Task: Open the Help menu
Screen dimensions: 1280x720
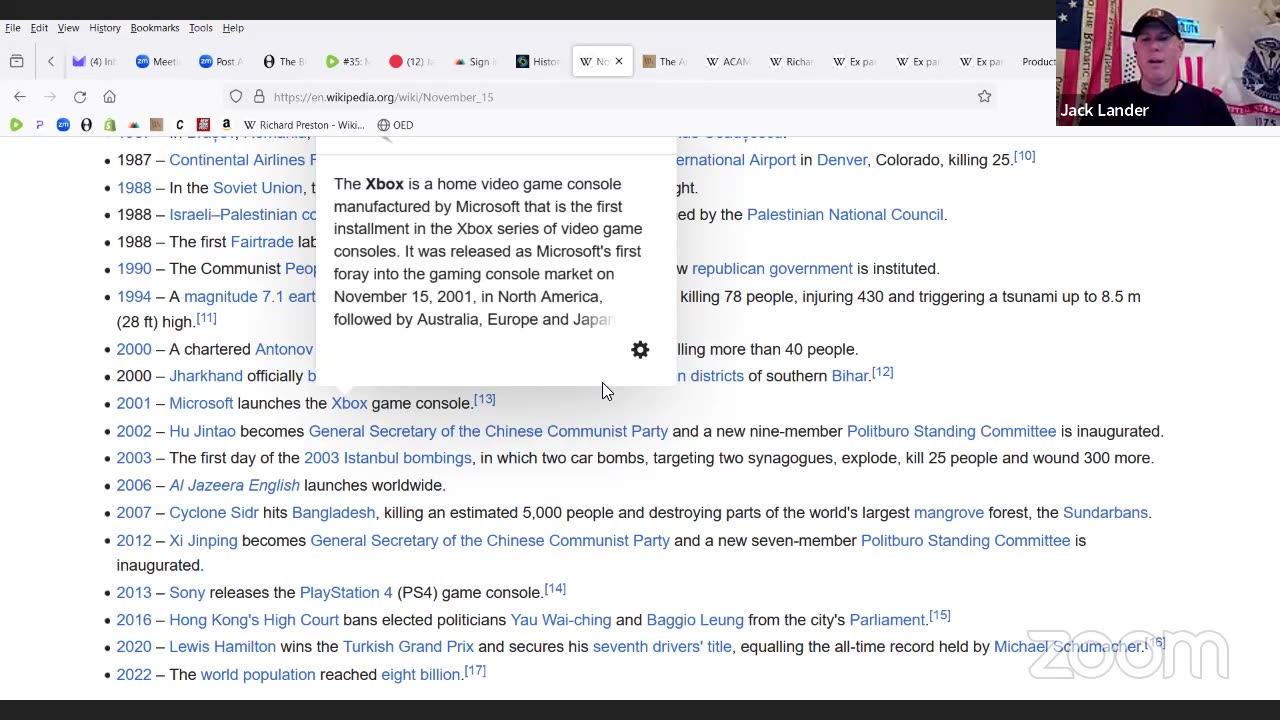Action: 233,28
